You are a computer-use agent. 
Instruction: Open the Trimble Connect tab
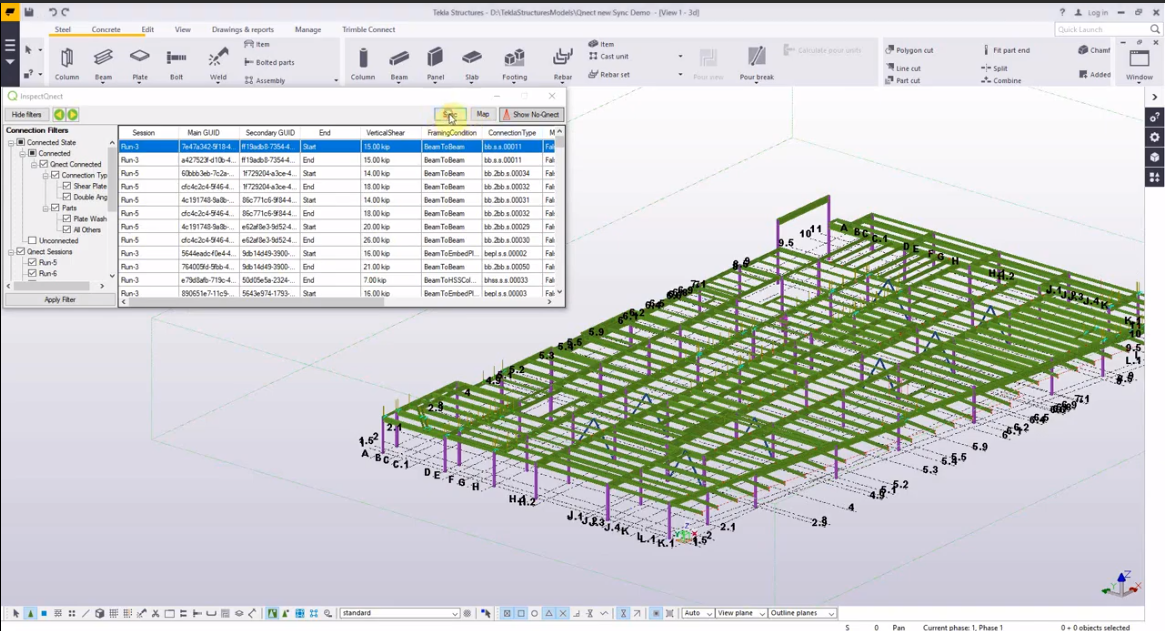(369, 30)
